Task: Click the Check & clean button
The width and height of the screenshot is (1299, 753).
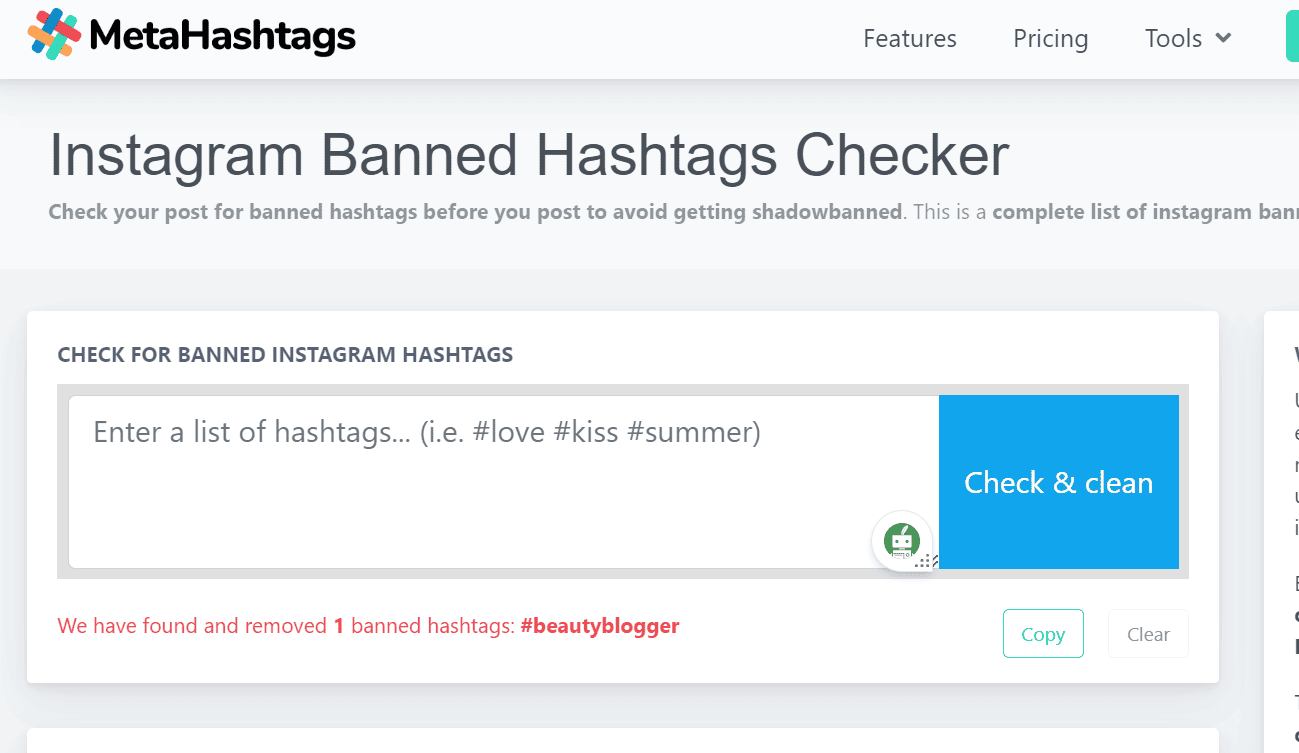Action: pos(1059,482)
